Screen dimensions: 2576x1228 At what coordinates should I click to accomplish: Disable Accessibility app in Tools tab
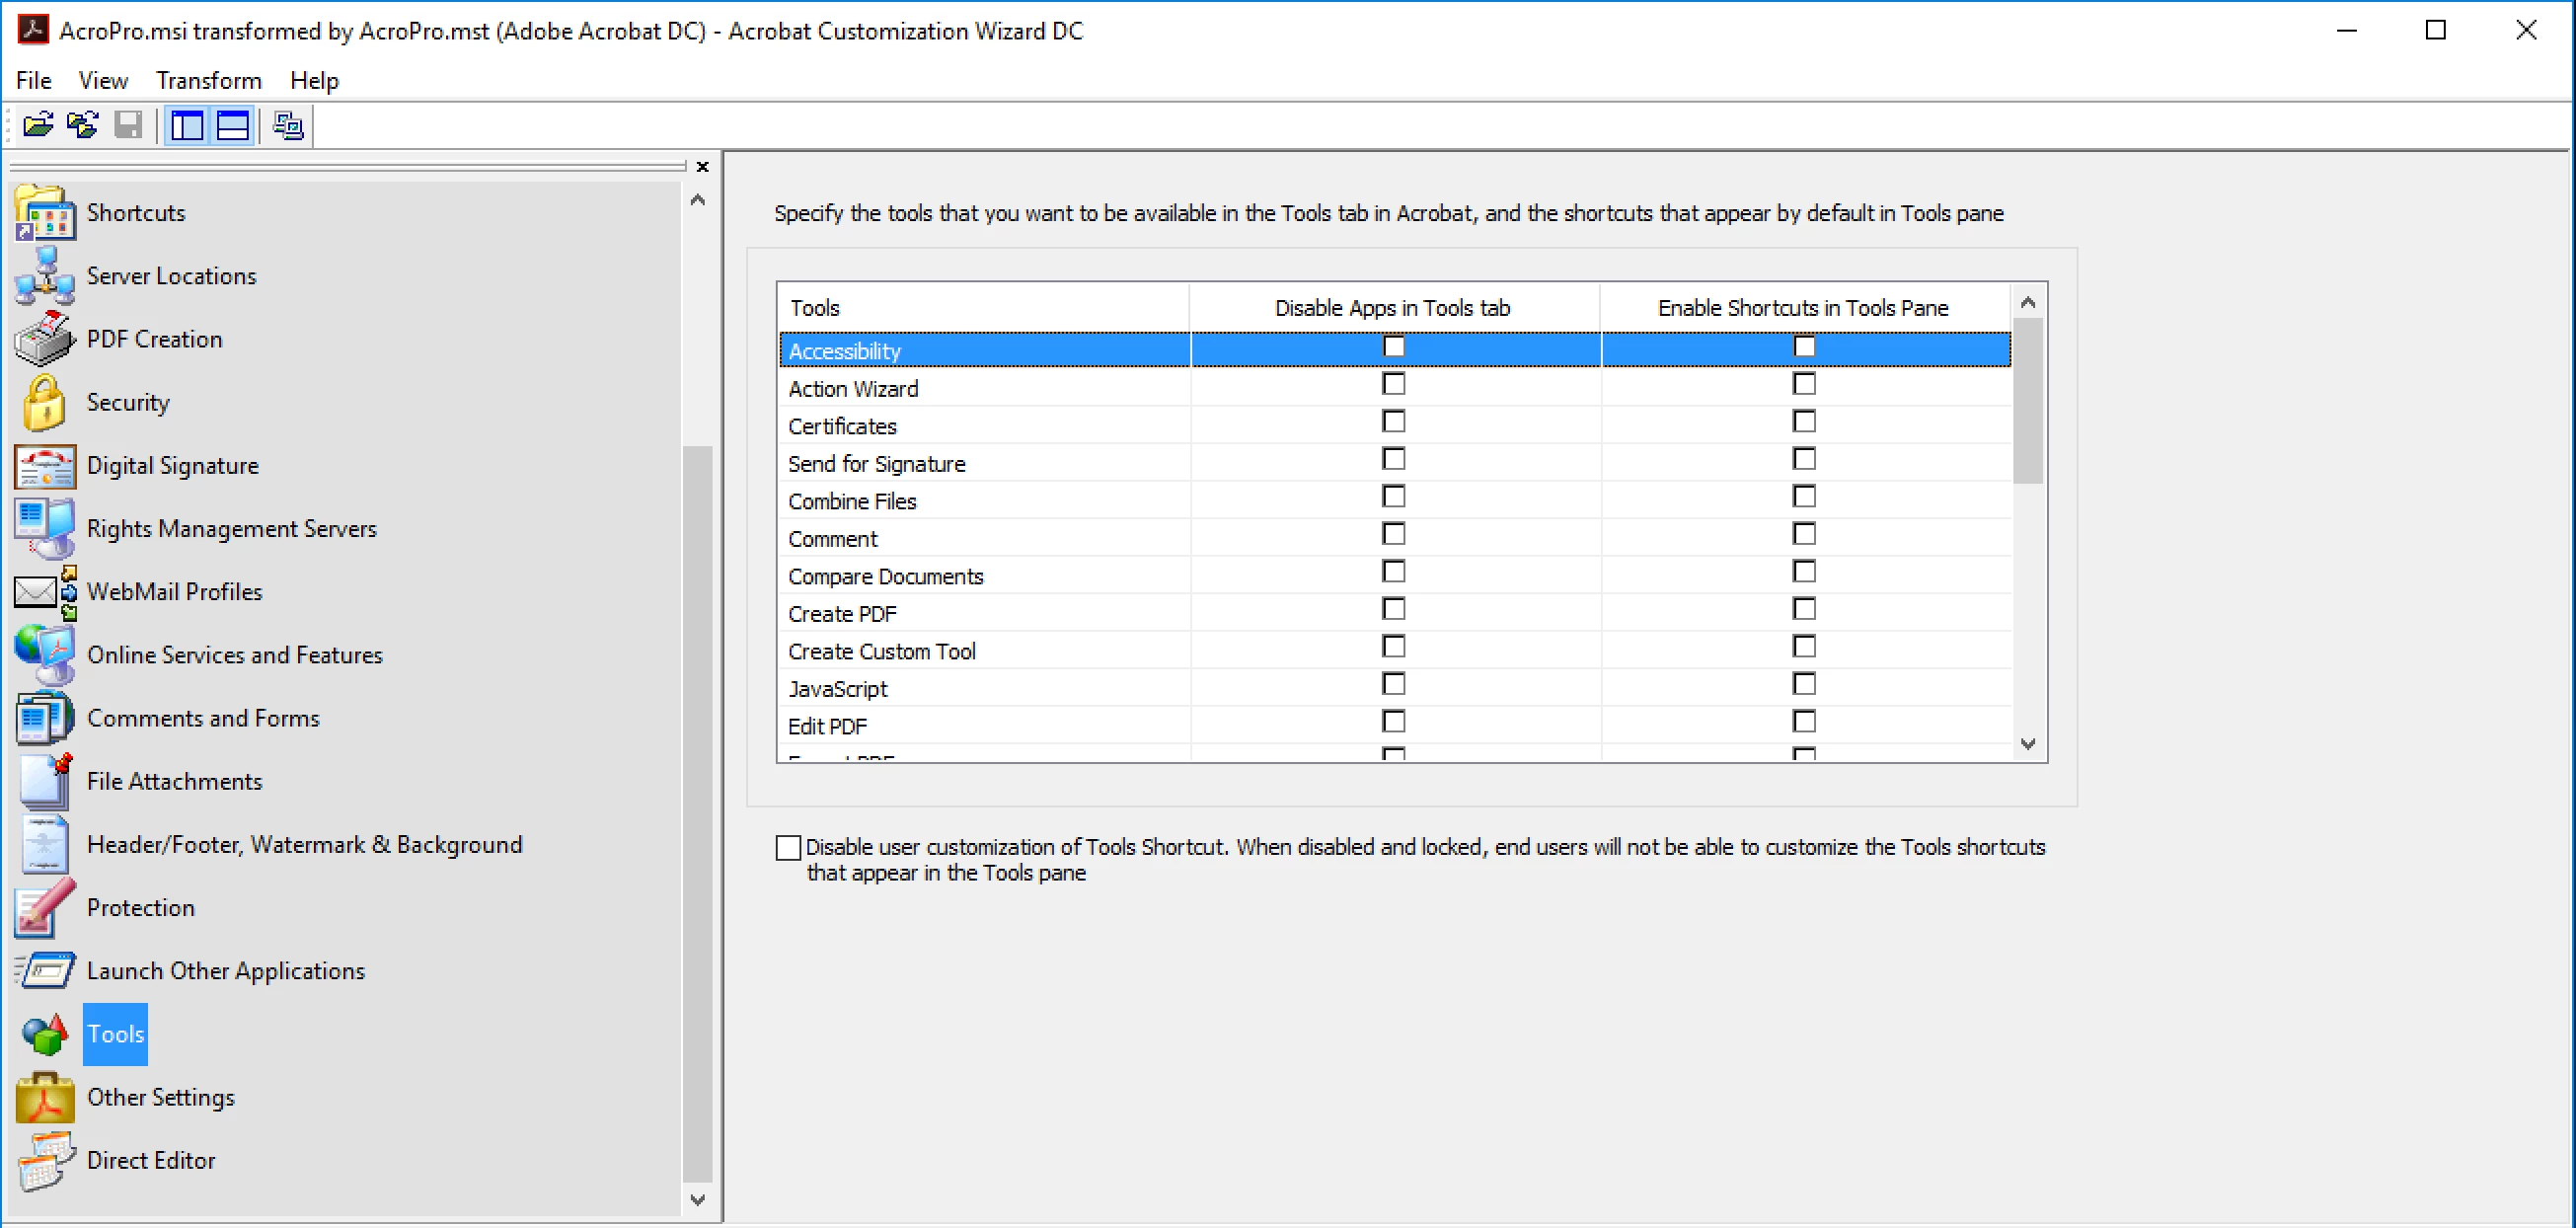tap(1393, 346)
